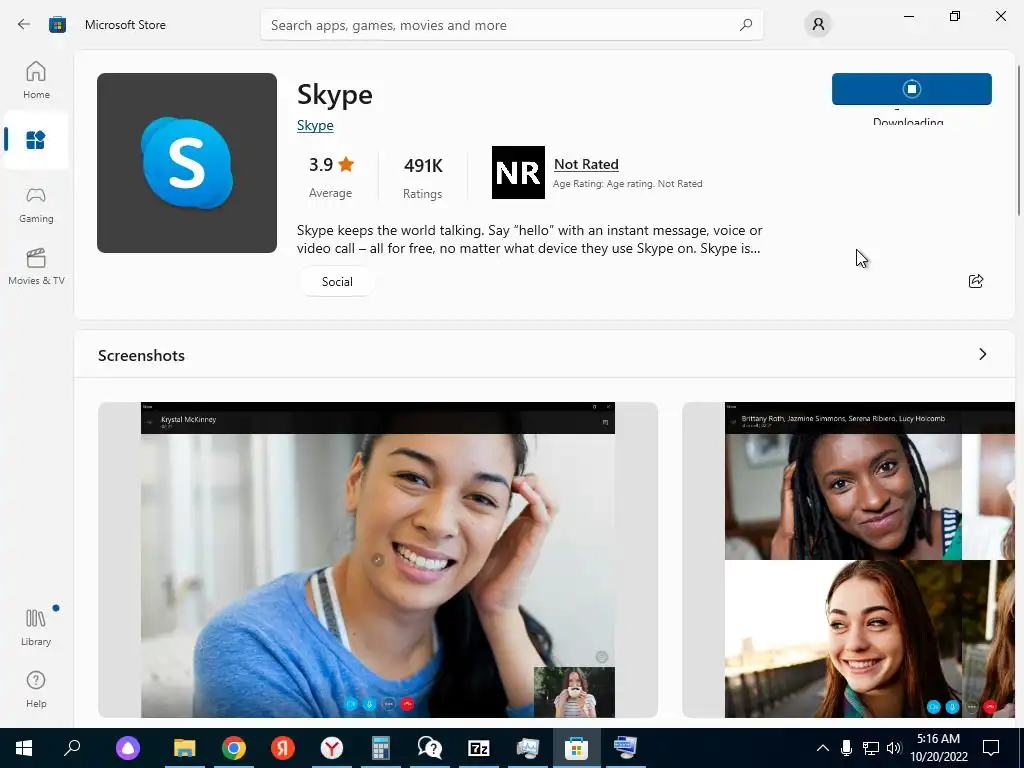Open the Skype publisher link
Viewport: 1024px width, 768px height.
pyautogui.click(x=315, y=125)
